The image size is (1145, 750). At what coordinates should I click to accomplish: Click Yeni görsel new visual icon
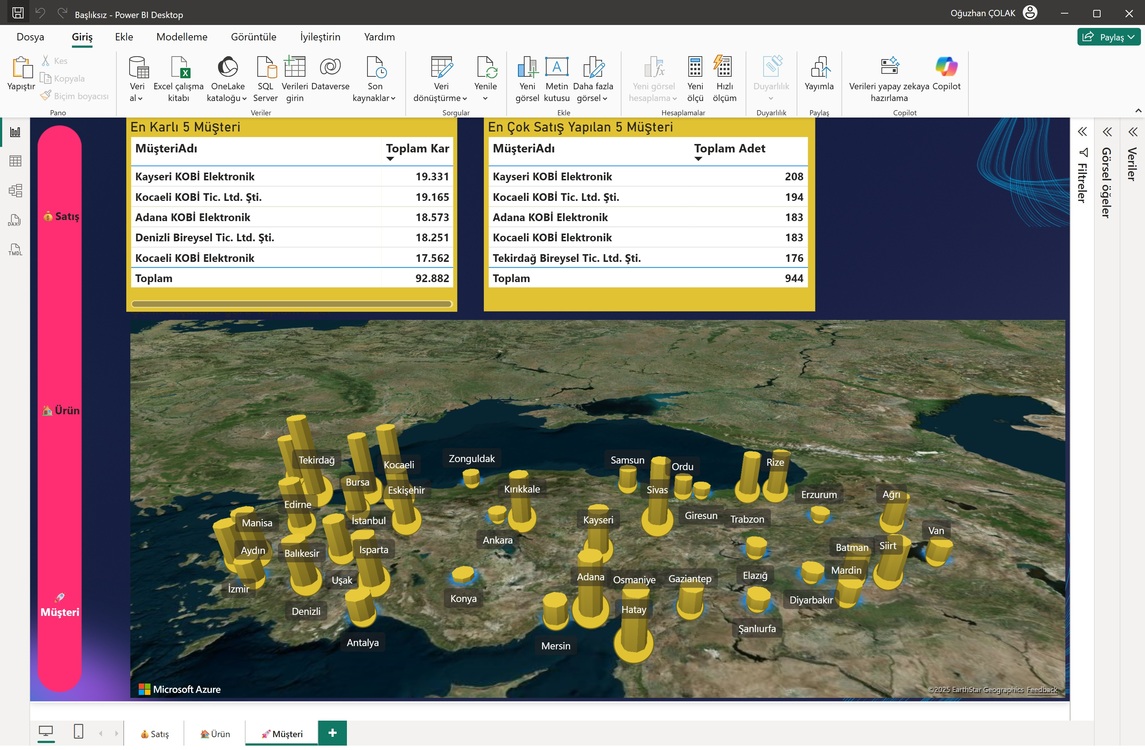(x=527, y=67)
